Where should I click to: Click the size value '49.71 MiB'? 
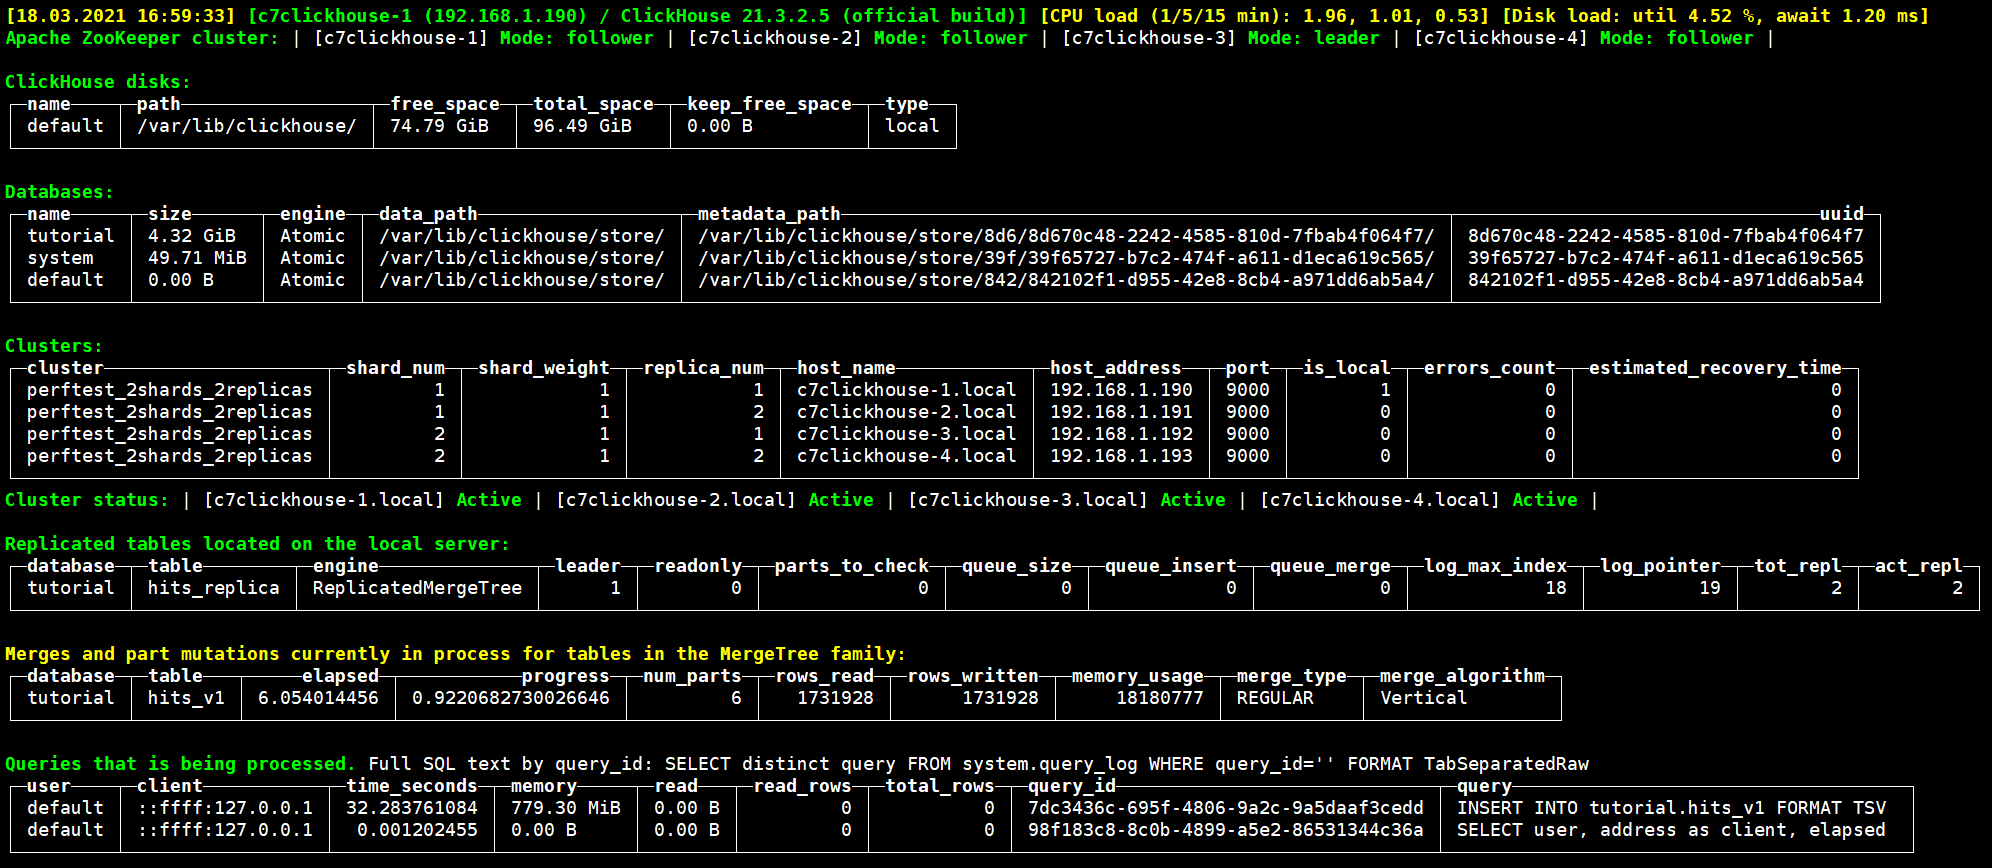197,258
